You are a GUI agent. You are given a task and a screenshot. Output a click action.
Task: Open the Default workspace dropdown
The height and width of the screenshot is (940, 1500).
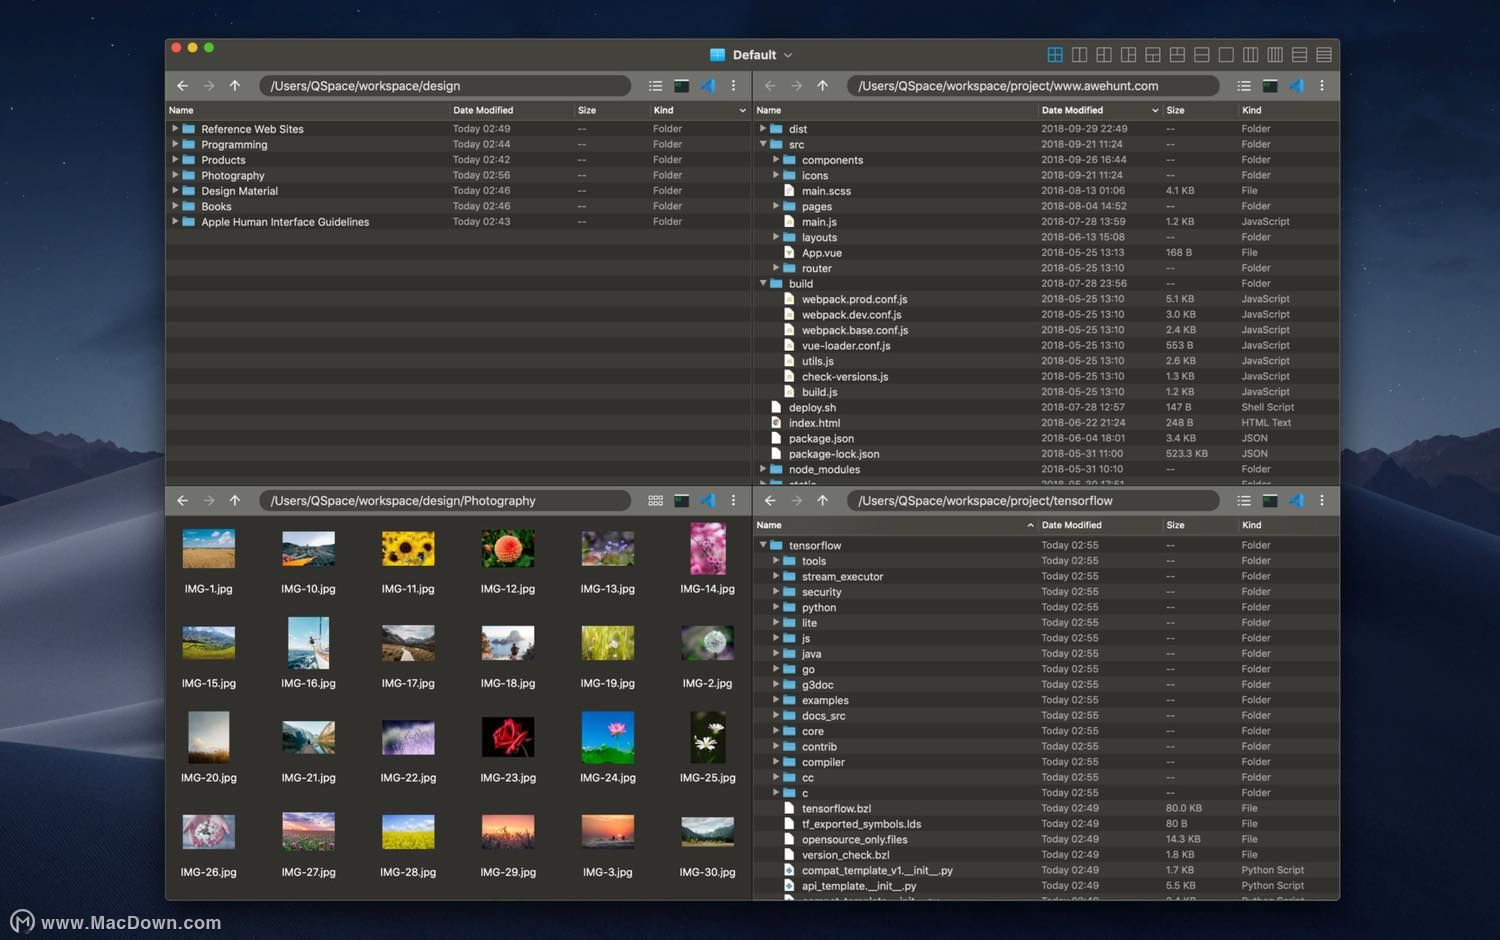tap(753, 55)
